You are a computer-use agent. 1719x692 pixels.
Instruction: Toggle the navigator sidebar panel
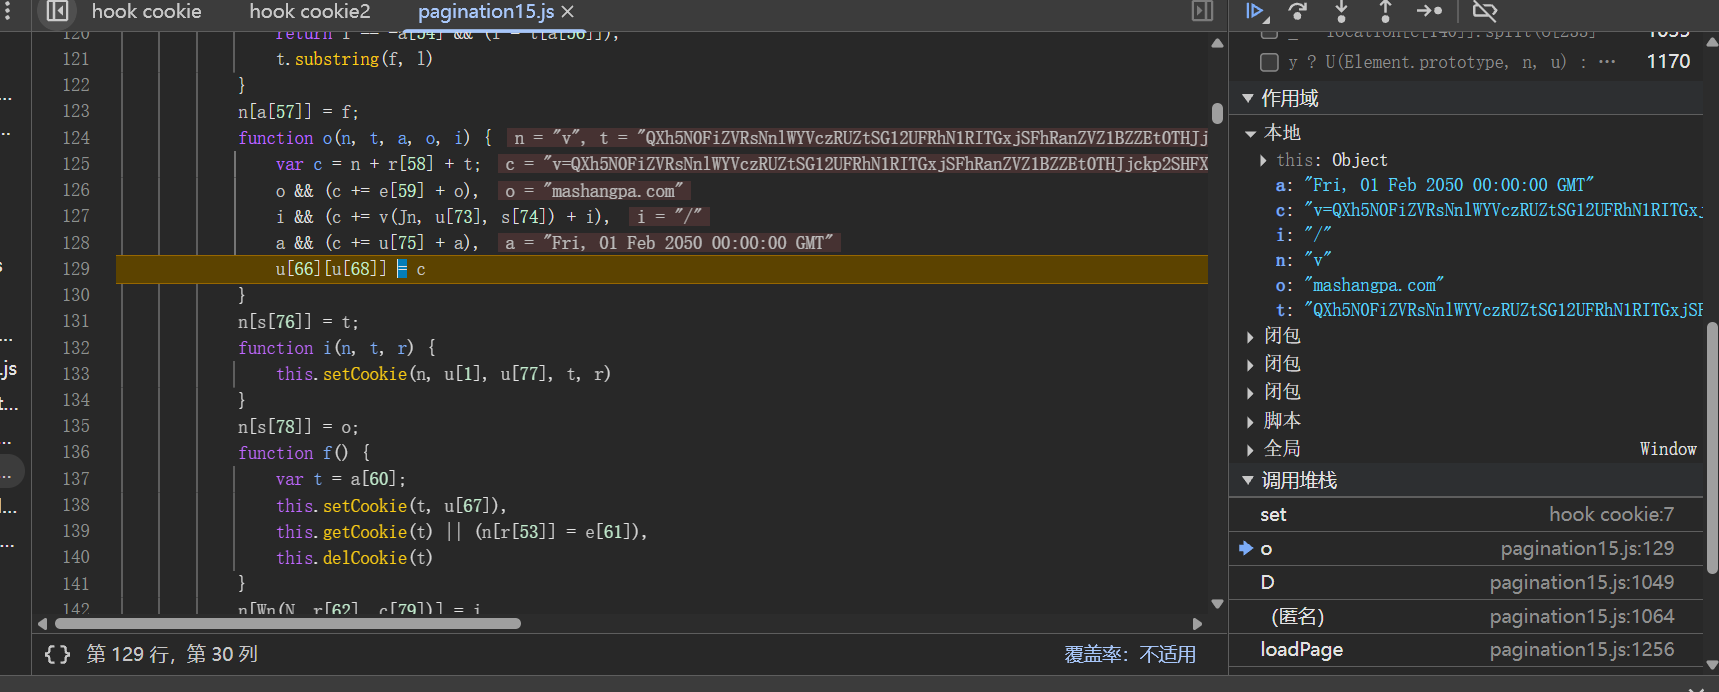pos(58,11)
